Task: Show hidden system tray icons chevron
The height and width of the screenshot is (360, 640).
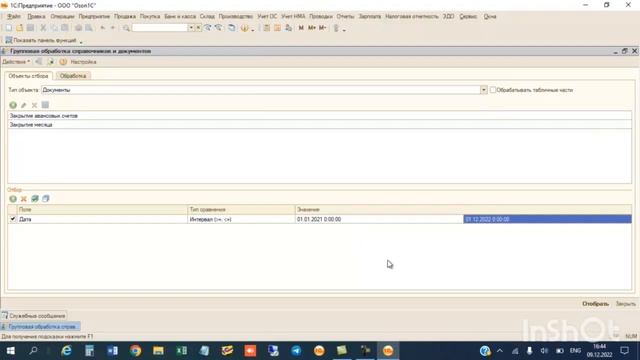Action: click(x=500, y=351)
